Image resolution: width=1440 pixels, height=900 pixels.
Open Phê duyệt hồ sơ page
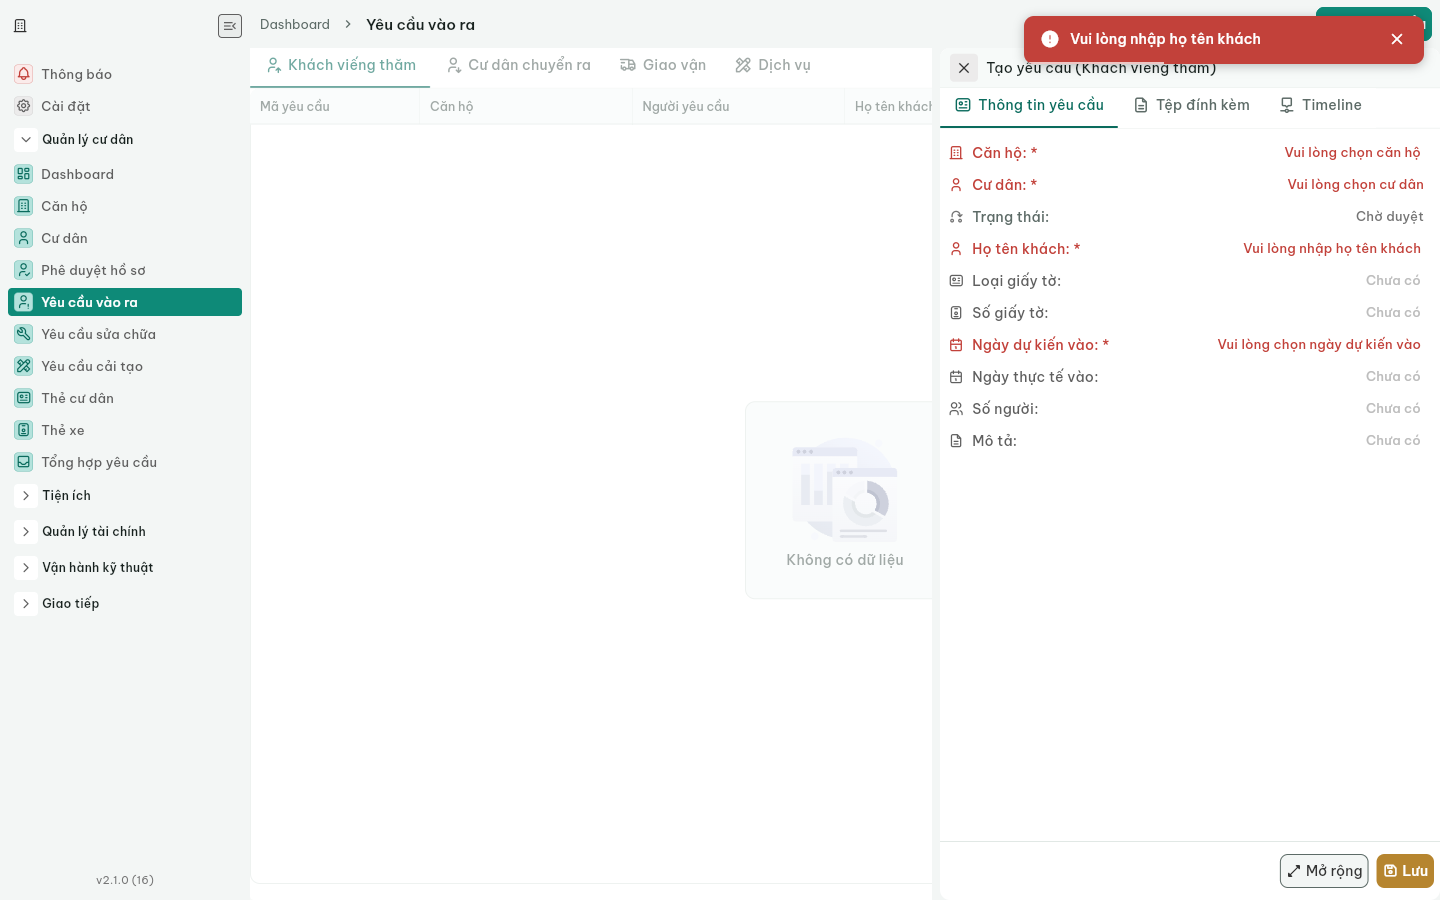click(x=125, y=270)
